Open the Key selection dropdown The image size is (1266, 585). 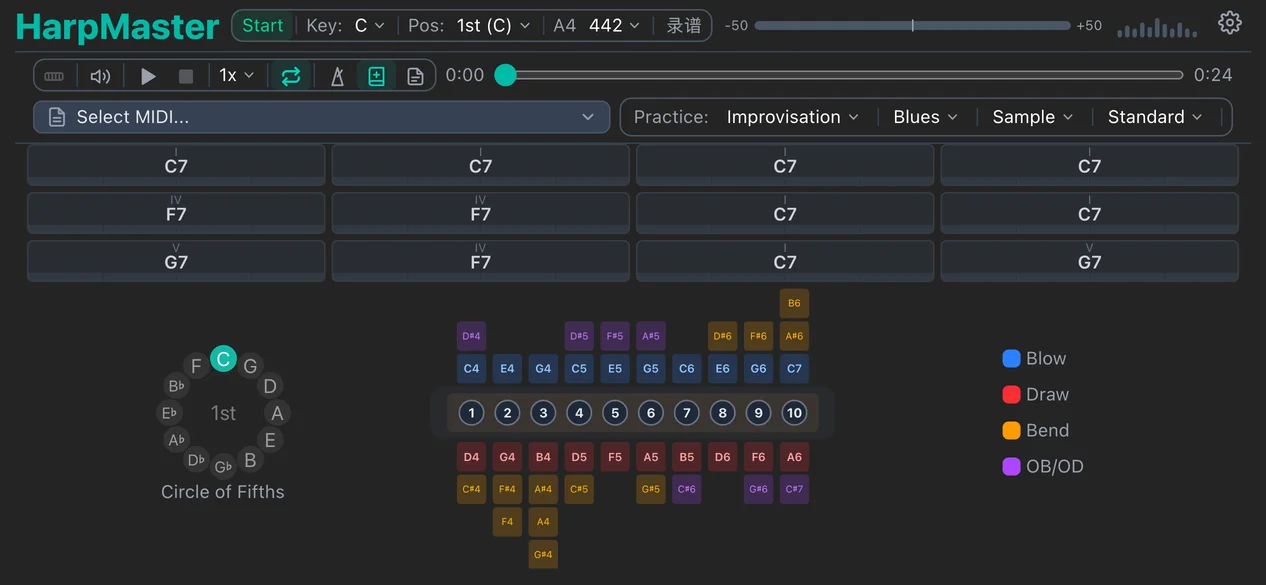358,25
